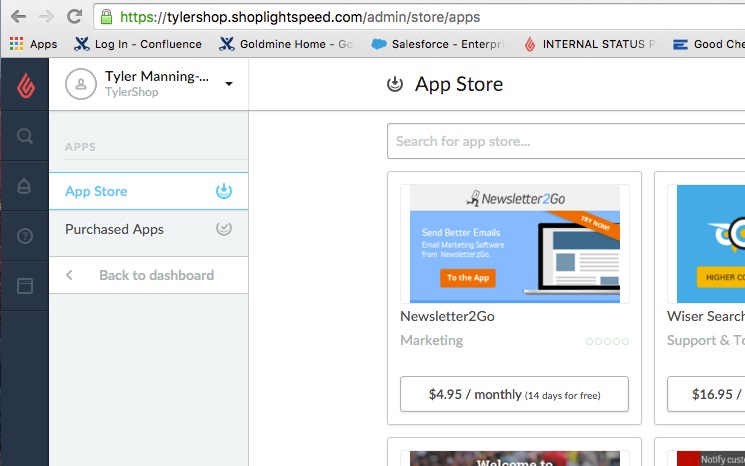Click the App Store download icon in sidebar
This screenshot has width=745, height=466.
224,191
